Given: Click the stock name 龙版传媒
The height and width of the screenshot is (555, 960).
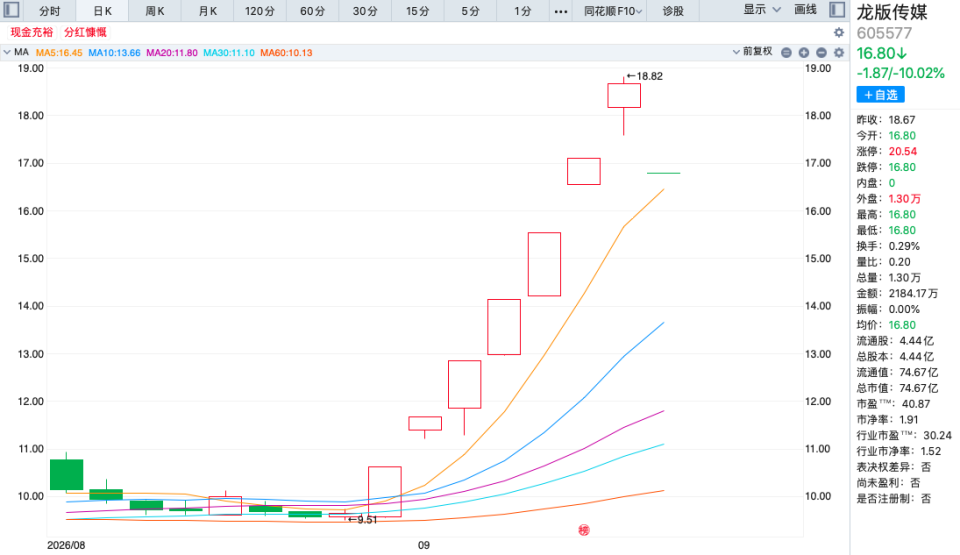Looking at the screenshot, I should click(x=892, y=12).
